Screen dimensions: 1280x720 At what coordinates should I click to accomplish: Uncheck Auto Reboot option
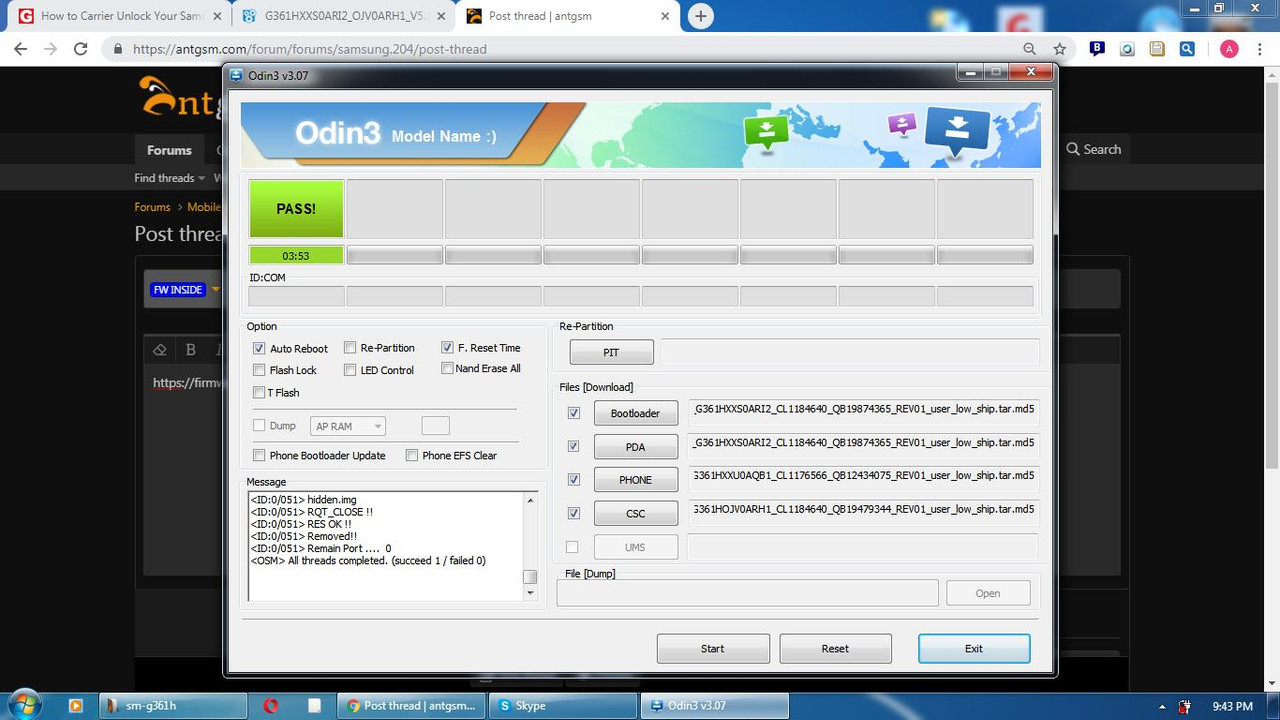tap(259, 348)
